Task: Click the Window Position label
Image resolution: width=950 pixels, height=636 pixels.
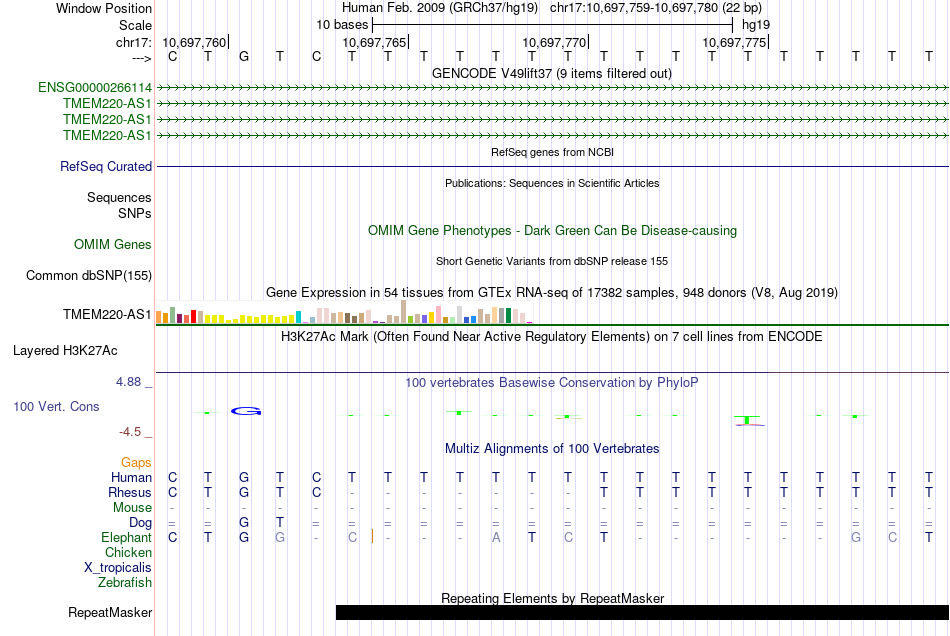Action: 104,8
